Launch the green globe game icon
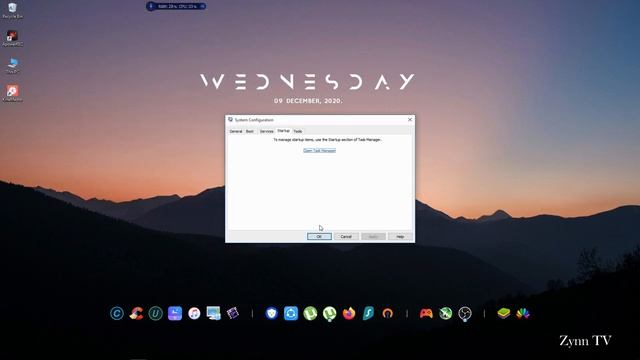 point(446,313)
